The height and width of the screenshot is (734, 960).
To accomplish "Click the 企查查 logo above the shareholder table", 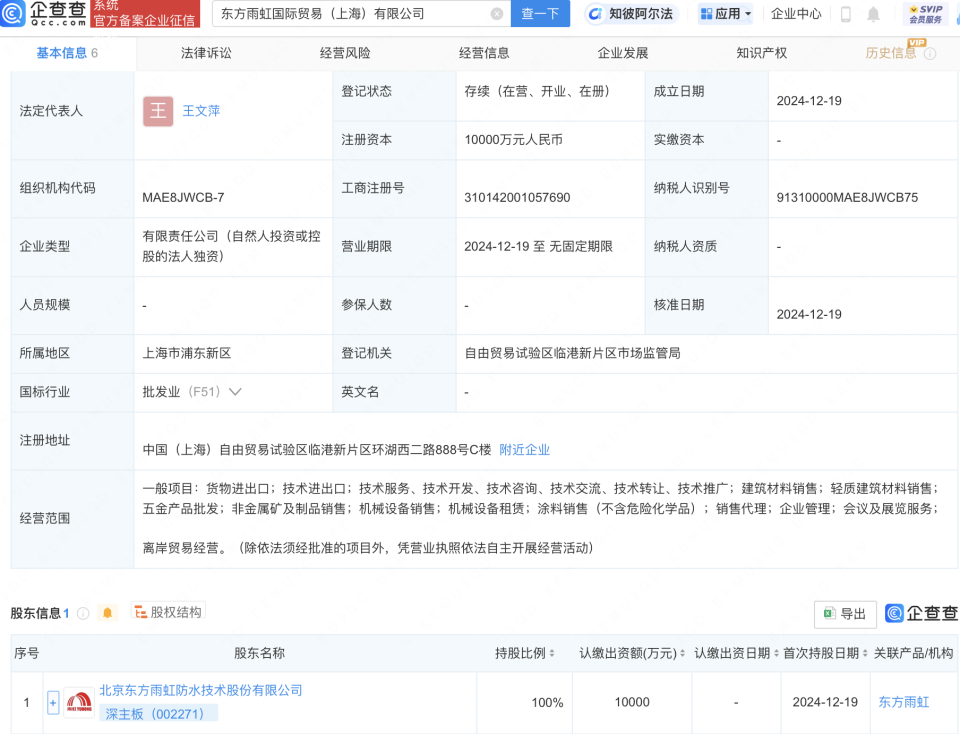I will tap(921, 613).
